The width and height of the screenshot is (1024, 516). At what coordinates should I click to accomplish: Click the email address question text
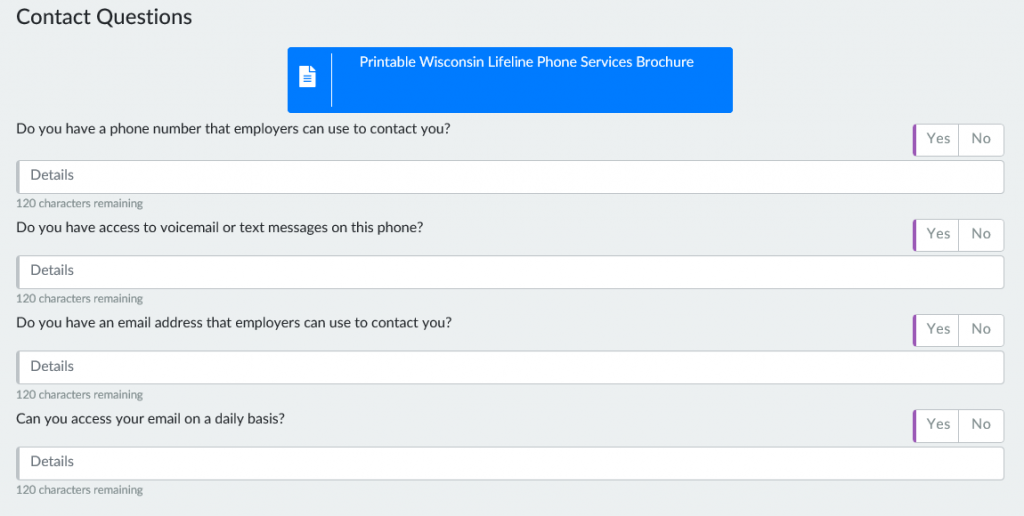coord(234,323)
